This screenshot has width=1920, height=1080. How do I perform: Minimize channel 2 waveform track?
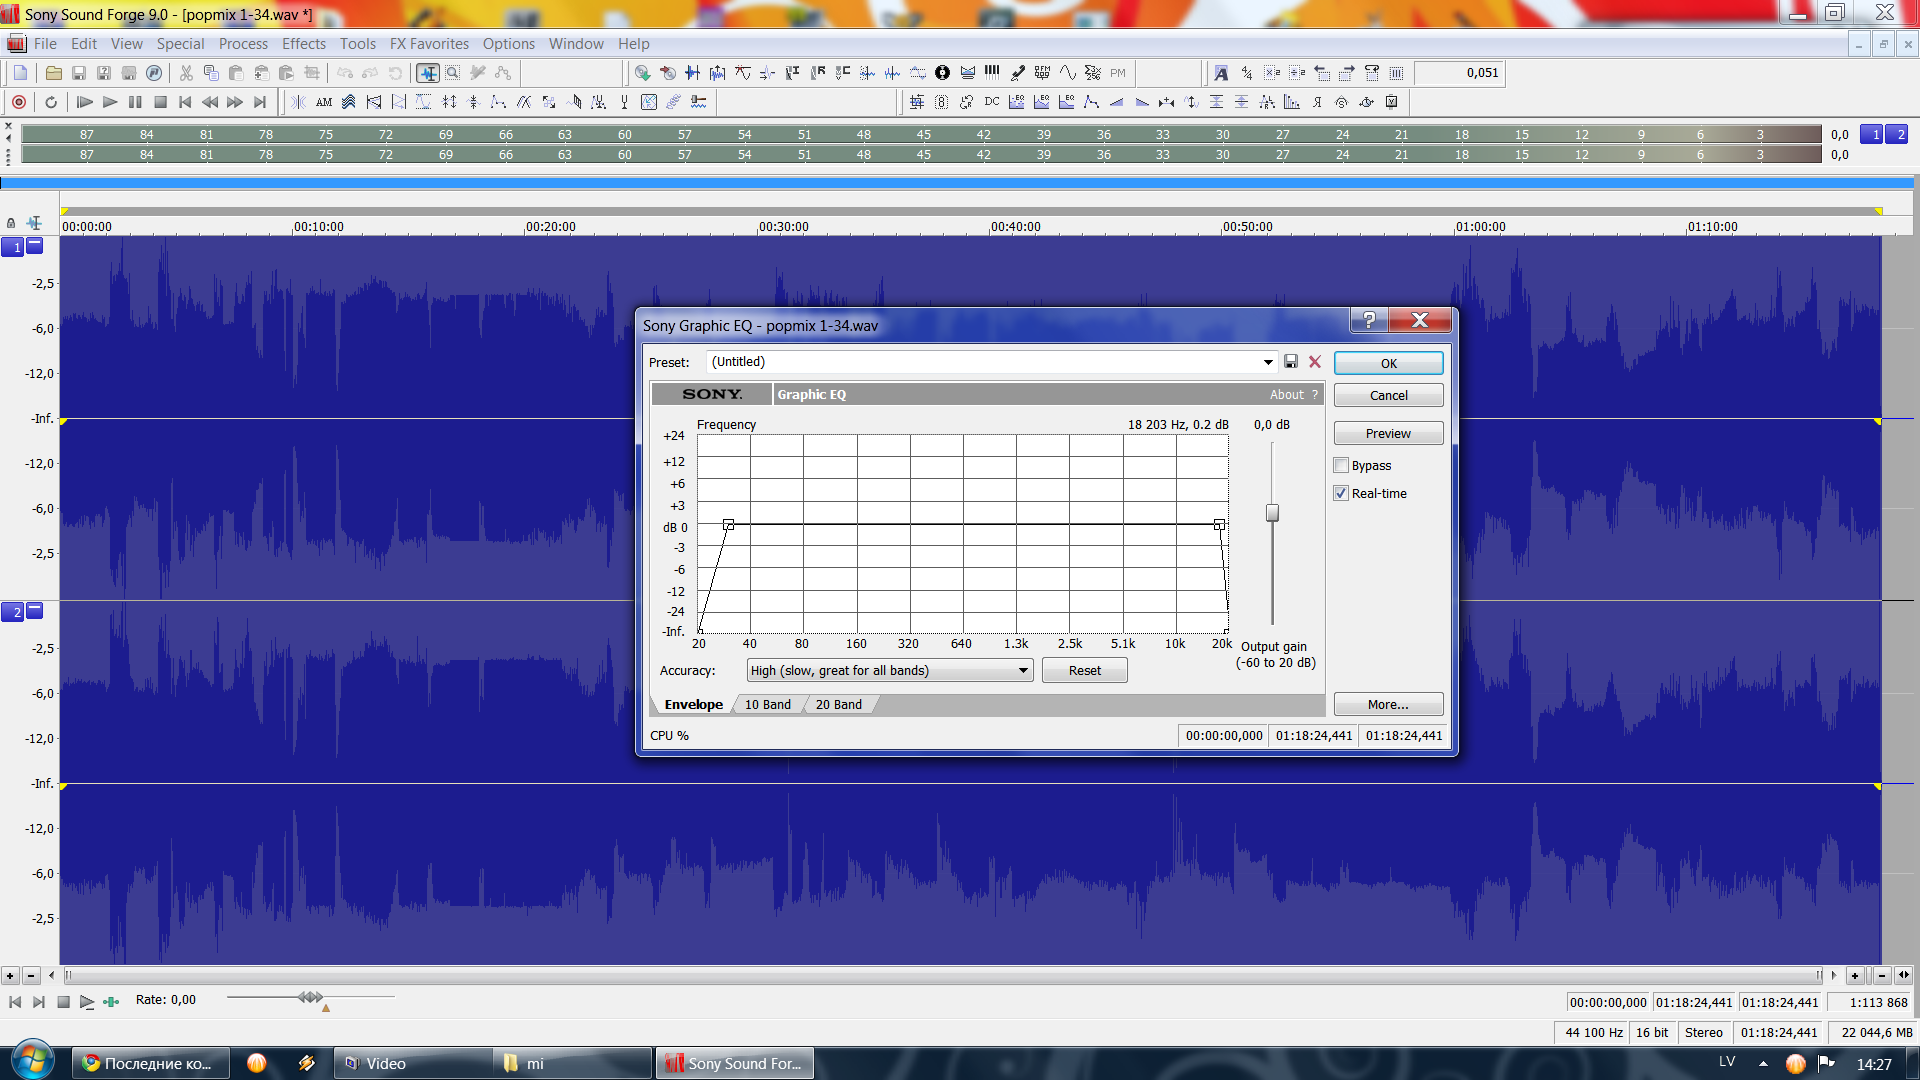point(35,609)
